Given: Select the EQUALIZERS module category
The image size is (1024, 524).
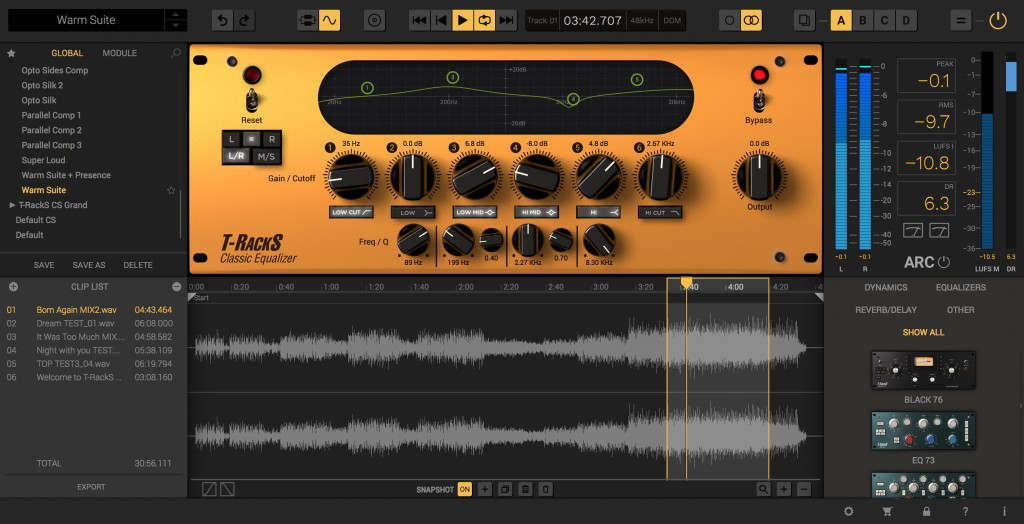Looking at the screenshot, I should pos(960,287).
